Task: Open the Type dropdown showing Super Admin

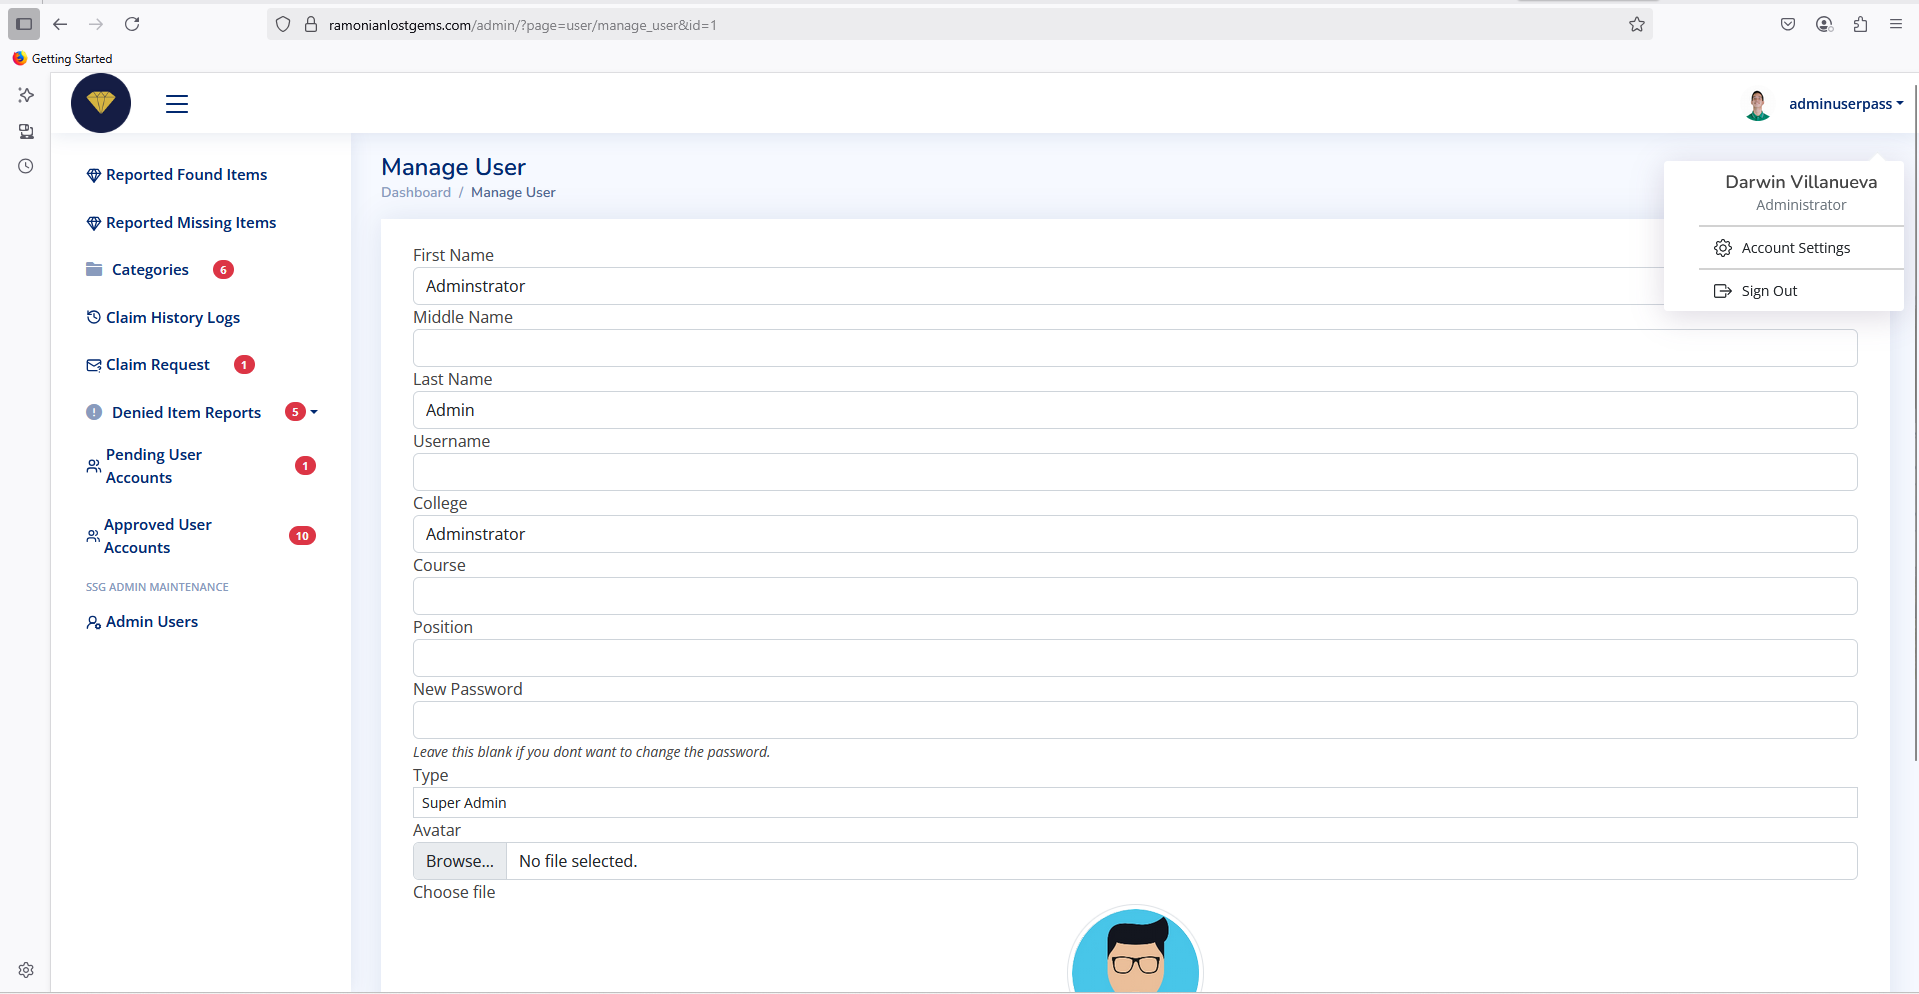Action: tap(1134, 803)
